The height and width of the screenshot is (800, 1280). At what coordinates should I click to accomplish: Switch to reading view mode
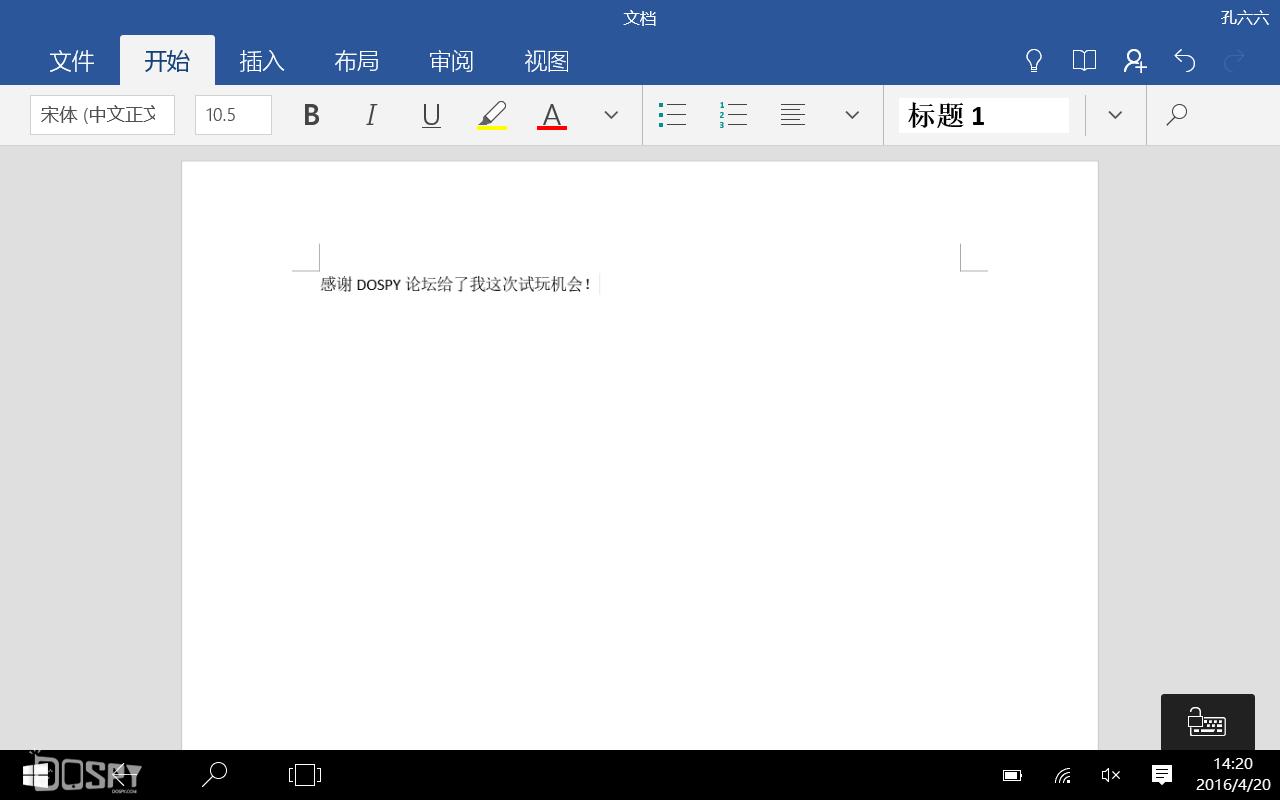(1084, 61)
